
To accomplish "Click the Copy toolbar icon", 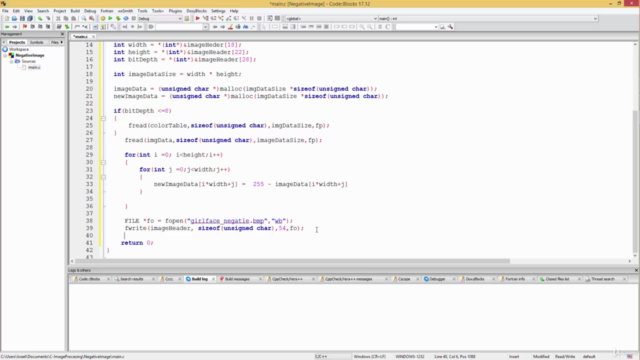I will [66, 18].
